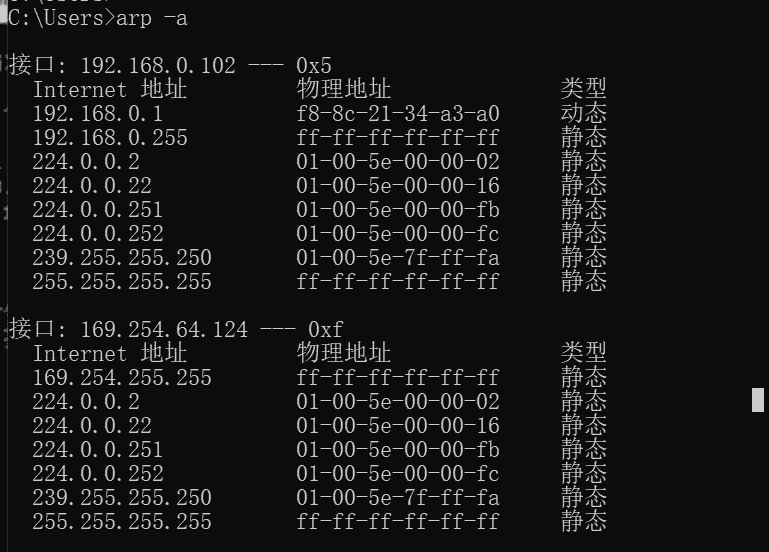The width and height of the screenshot is (769, 552).
Task: Click the IP address 192.168.0.255
Action: coord(109,137)
